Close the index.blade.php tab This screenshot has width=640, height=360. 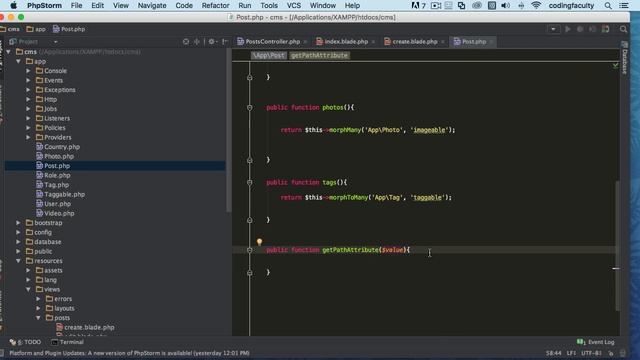point(373,42)
